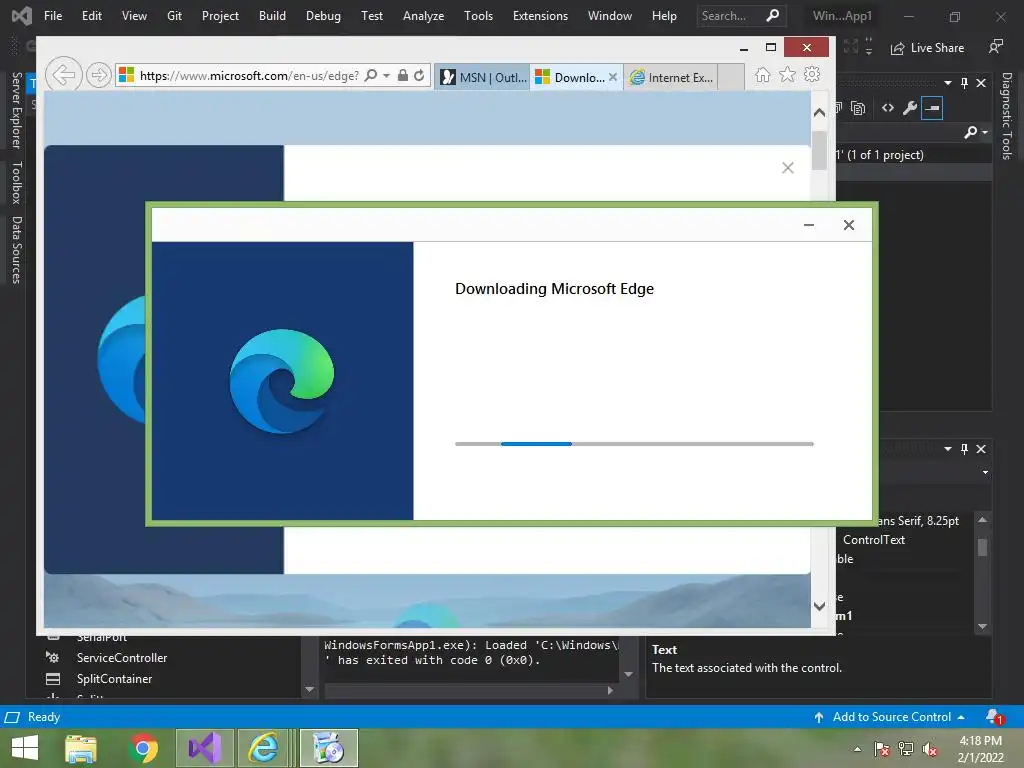Click the Internet Explorer back arrow button

tap(63, 75)
